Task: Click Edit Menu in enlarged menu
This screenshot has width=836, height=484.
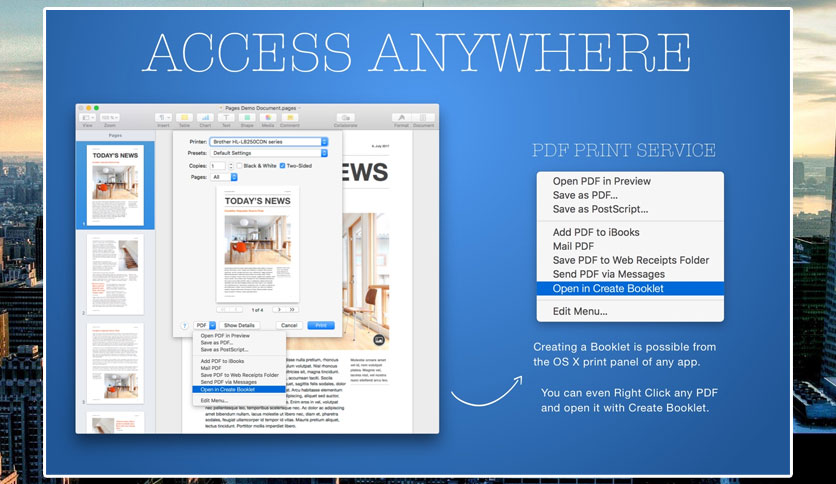Action: (x=630, y=311)
